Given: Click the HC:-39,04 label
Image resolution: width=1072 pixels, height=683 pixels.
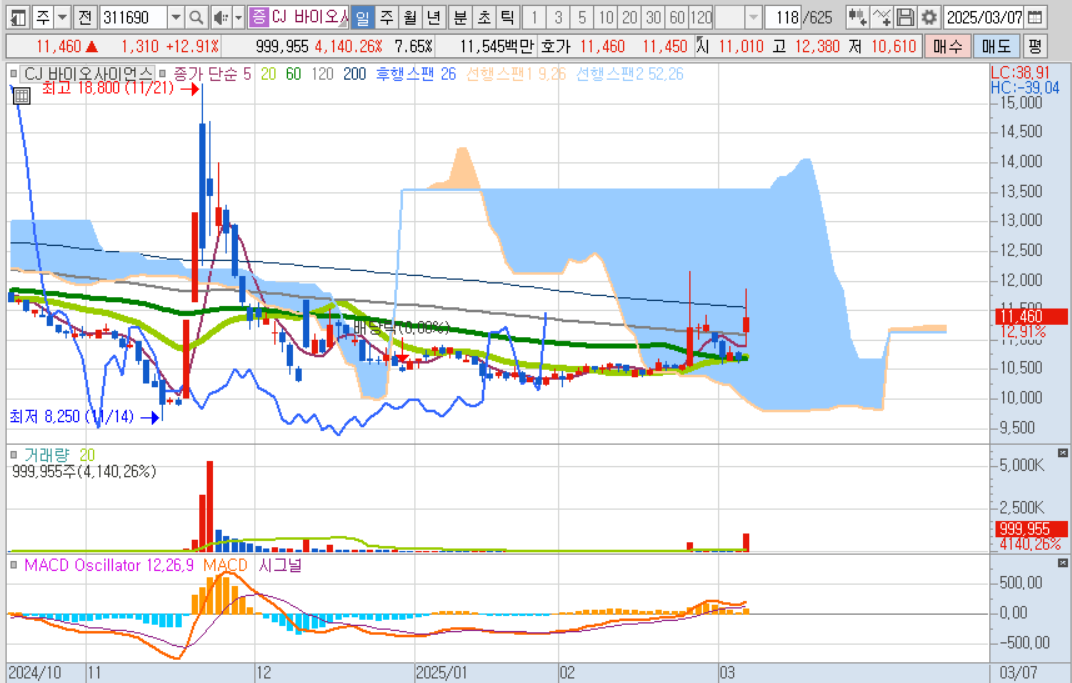Looking at the screenshot, I should pyautogui.click(x=1025, y=88).
